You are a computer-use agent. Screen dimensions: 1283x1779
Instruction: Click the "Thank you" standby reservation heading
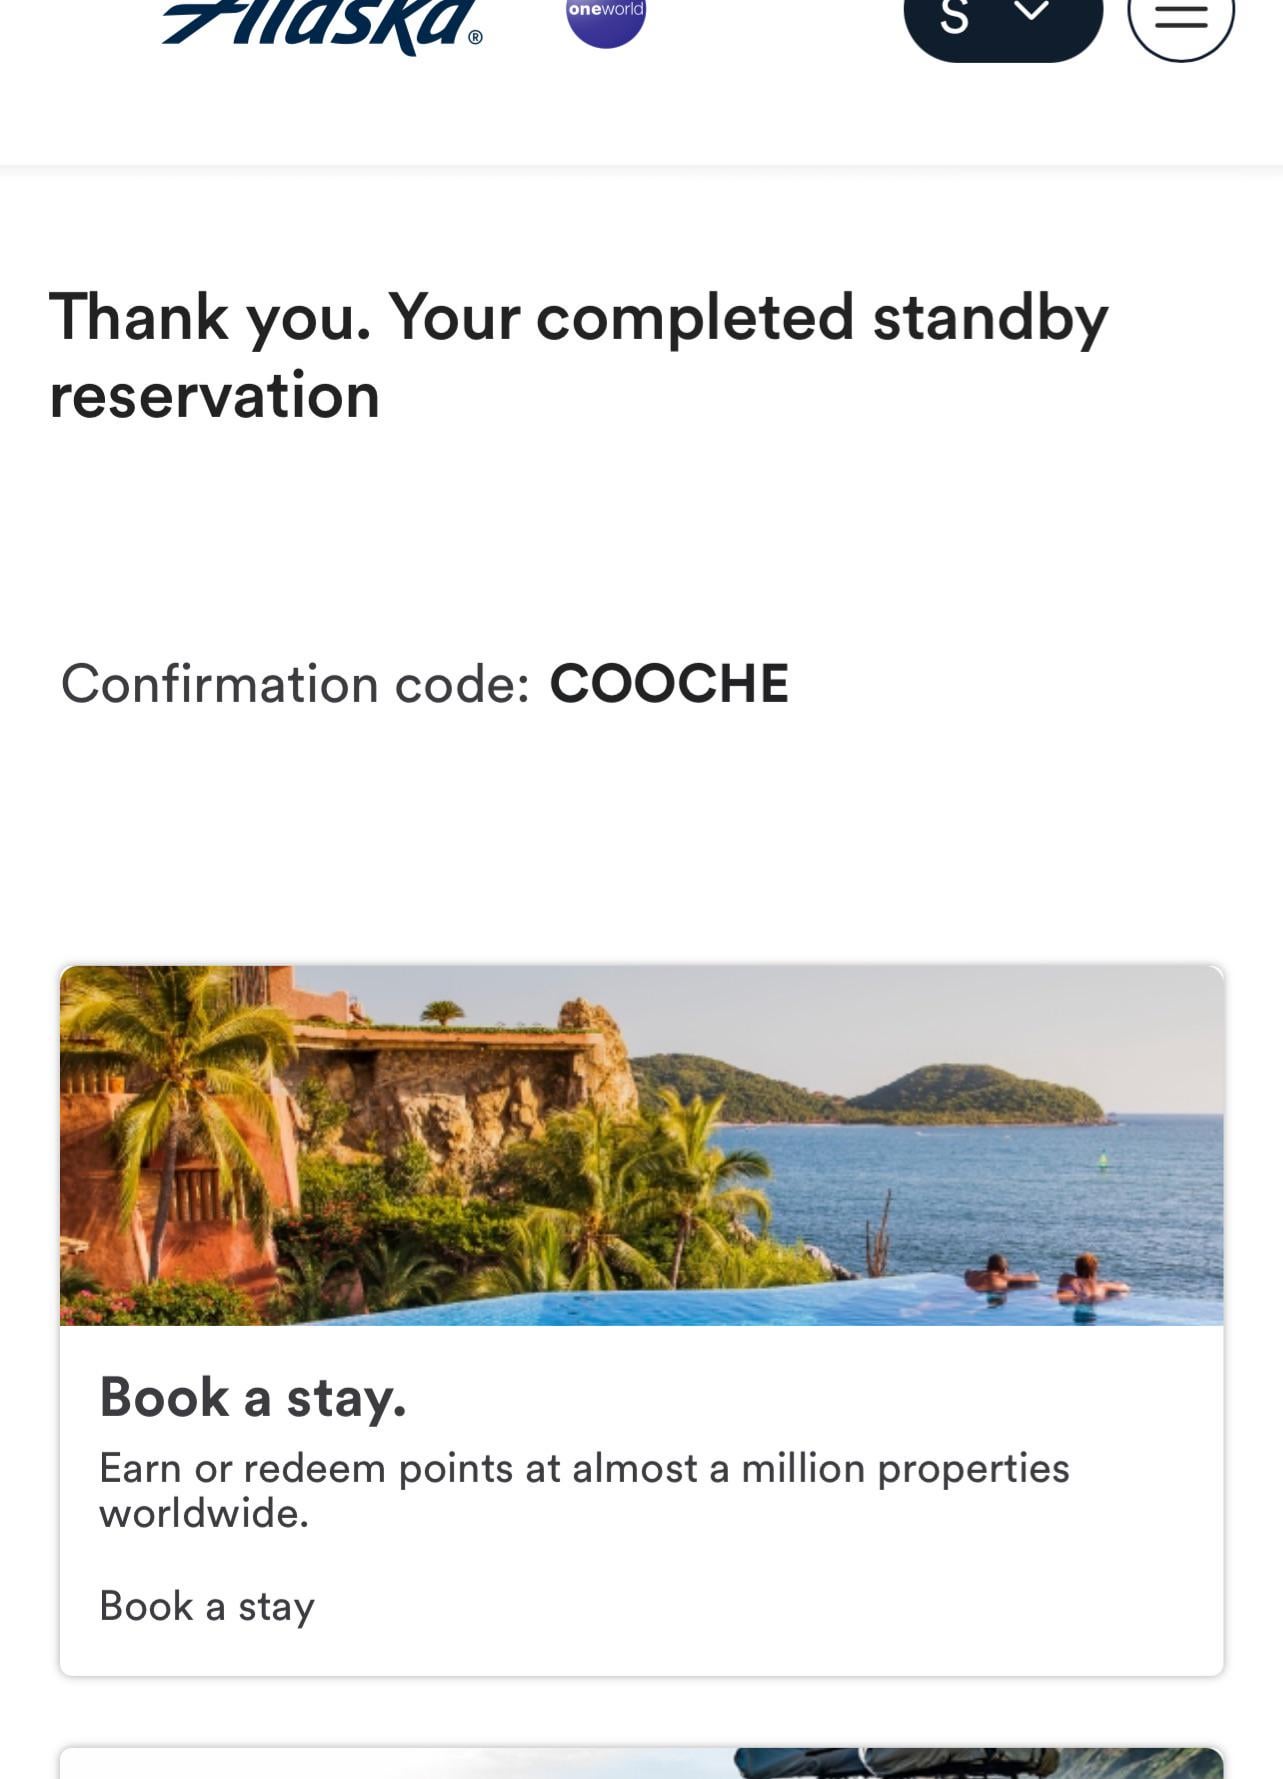click(x=578, y=356)
